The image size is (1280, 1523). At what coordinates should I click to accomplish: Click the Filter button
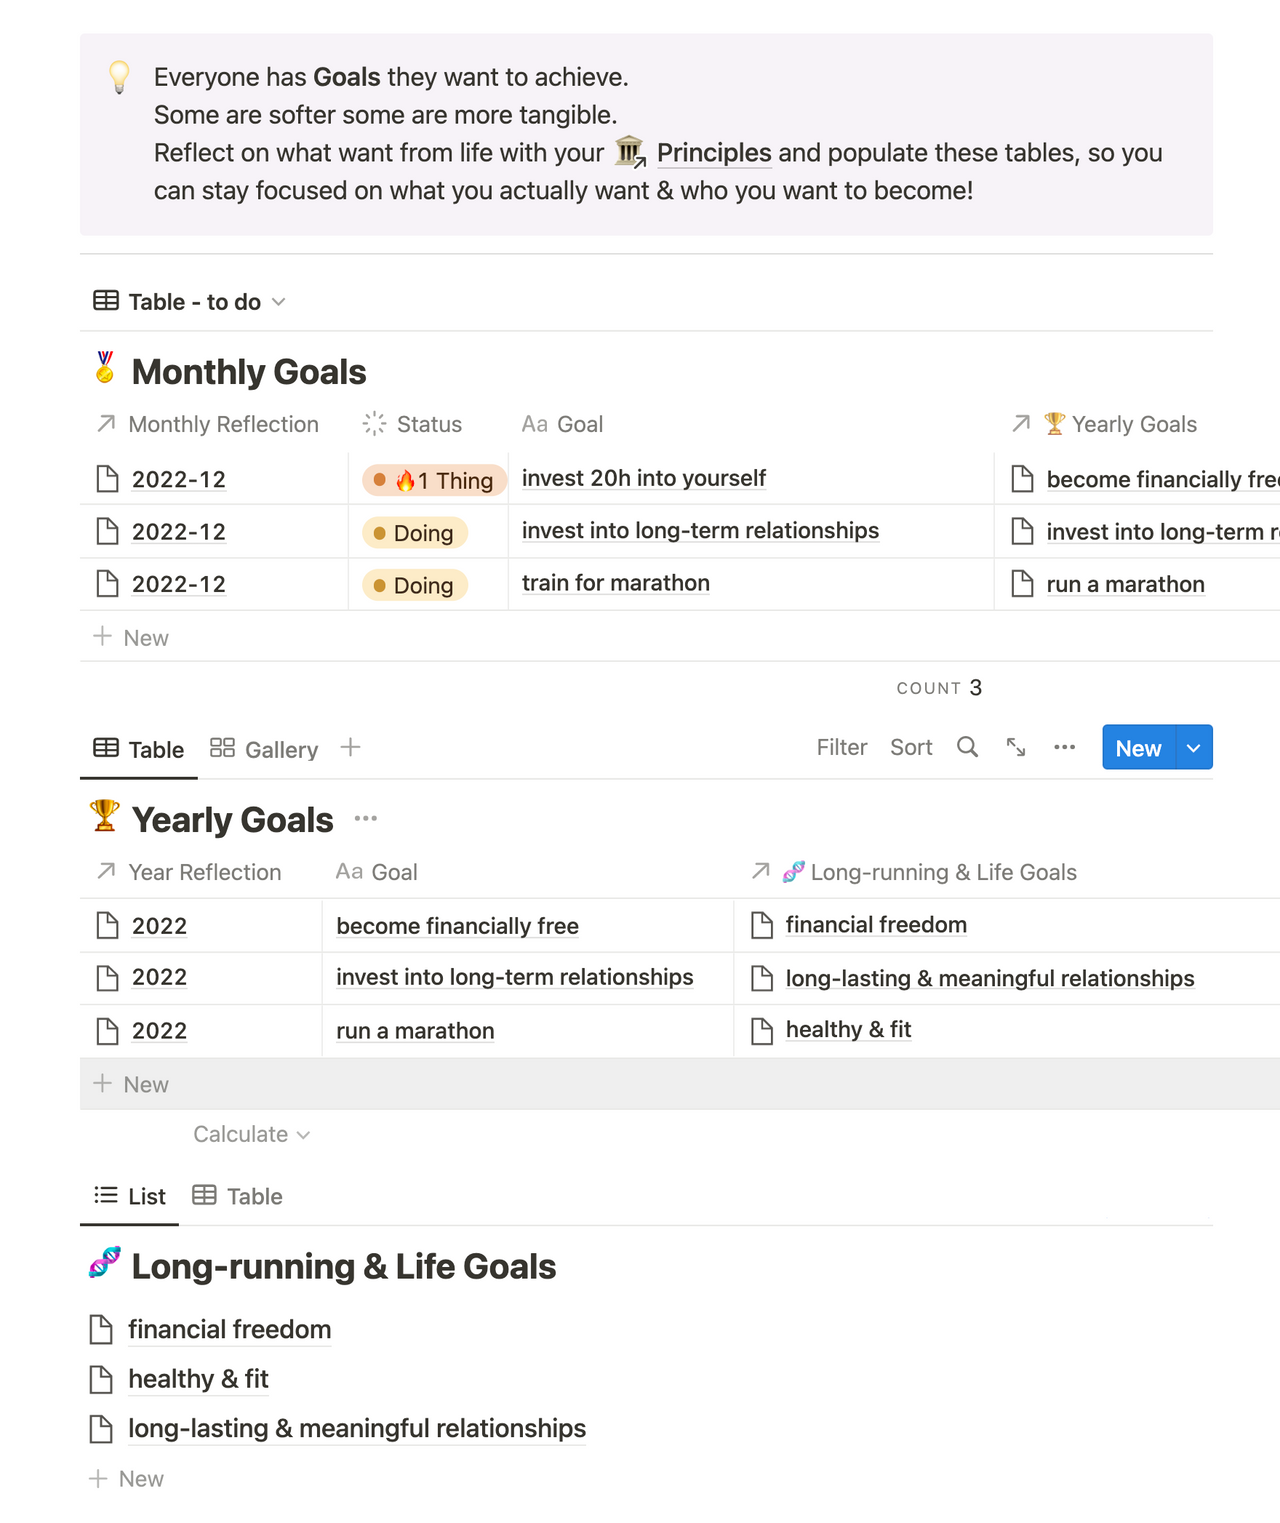tap(841, 747)
